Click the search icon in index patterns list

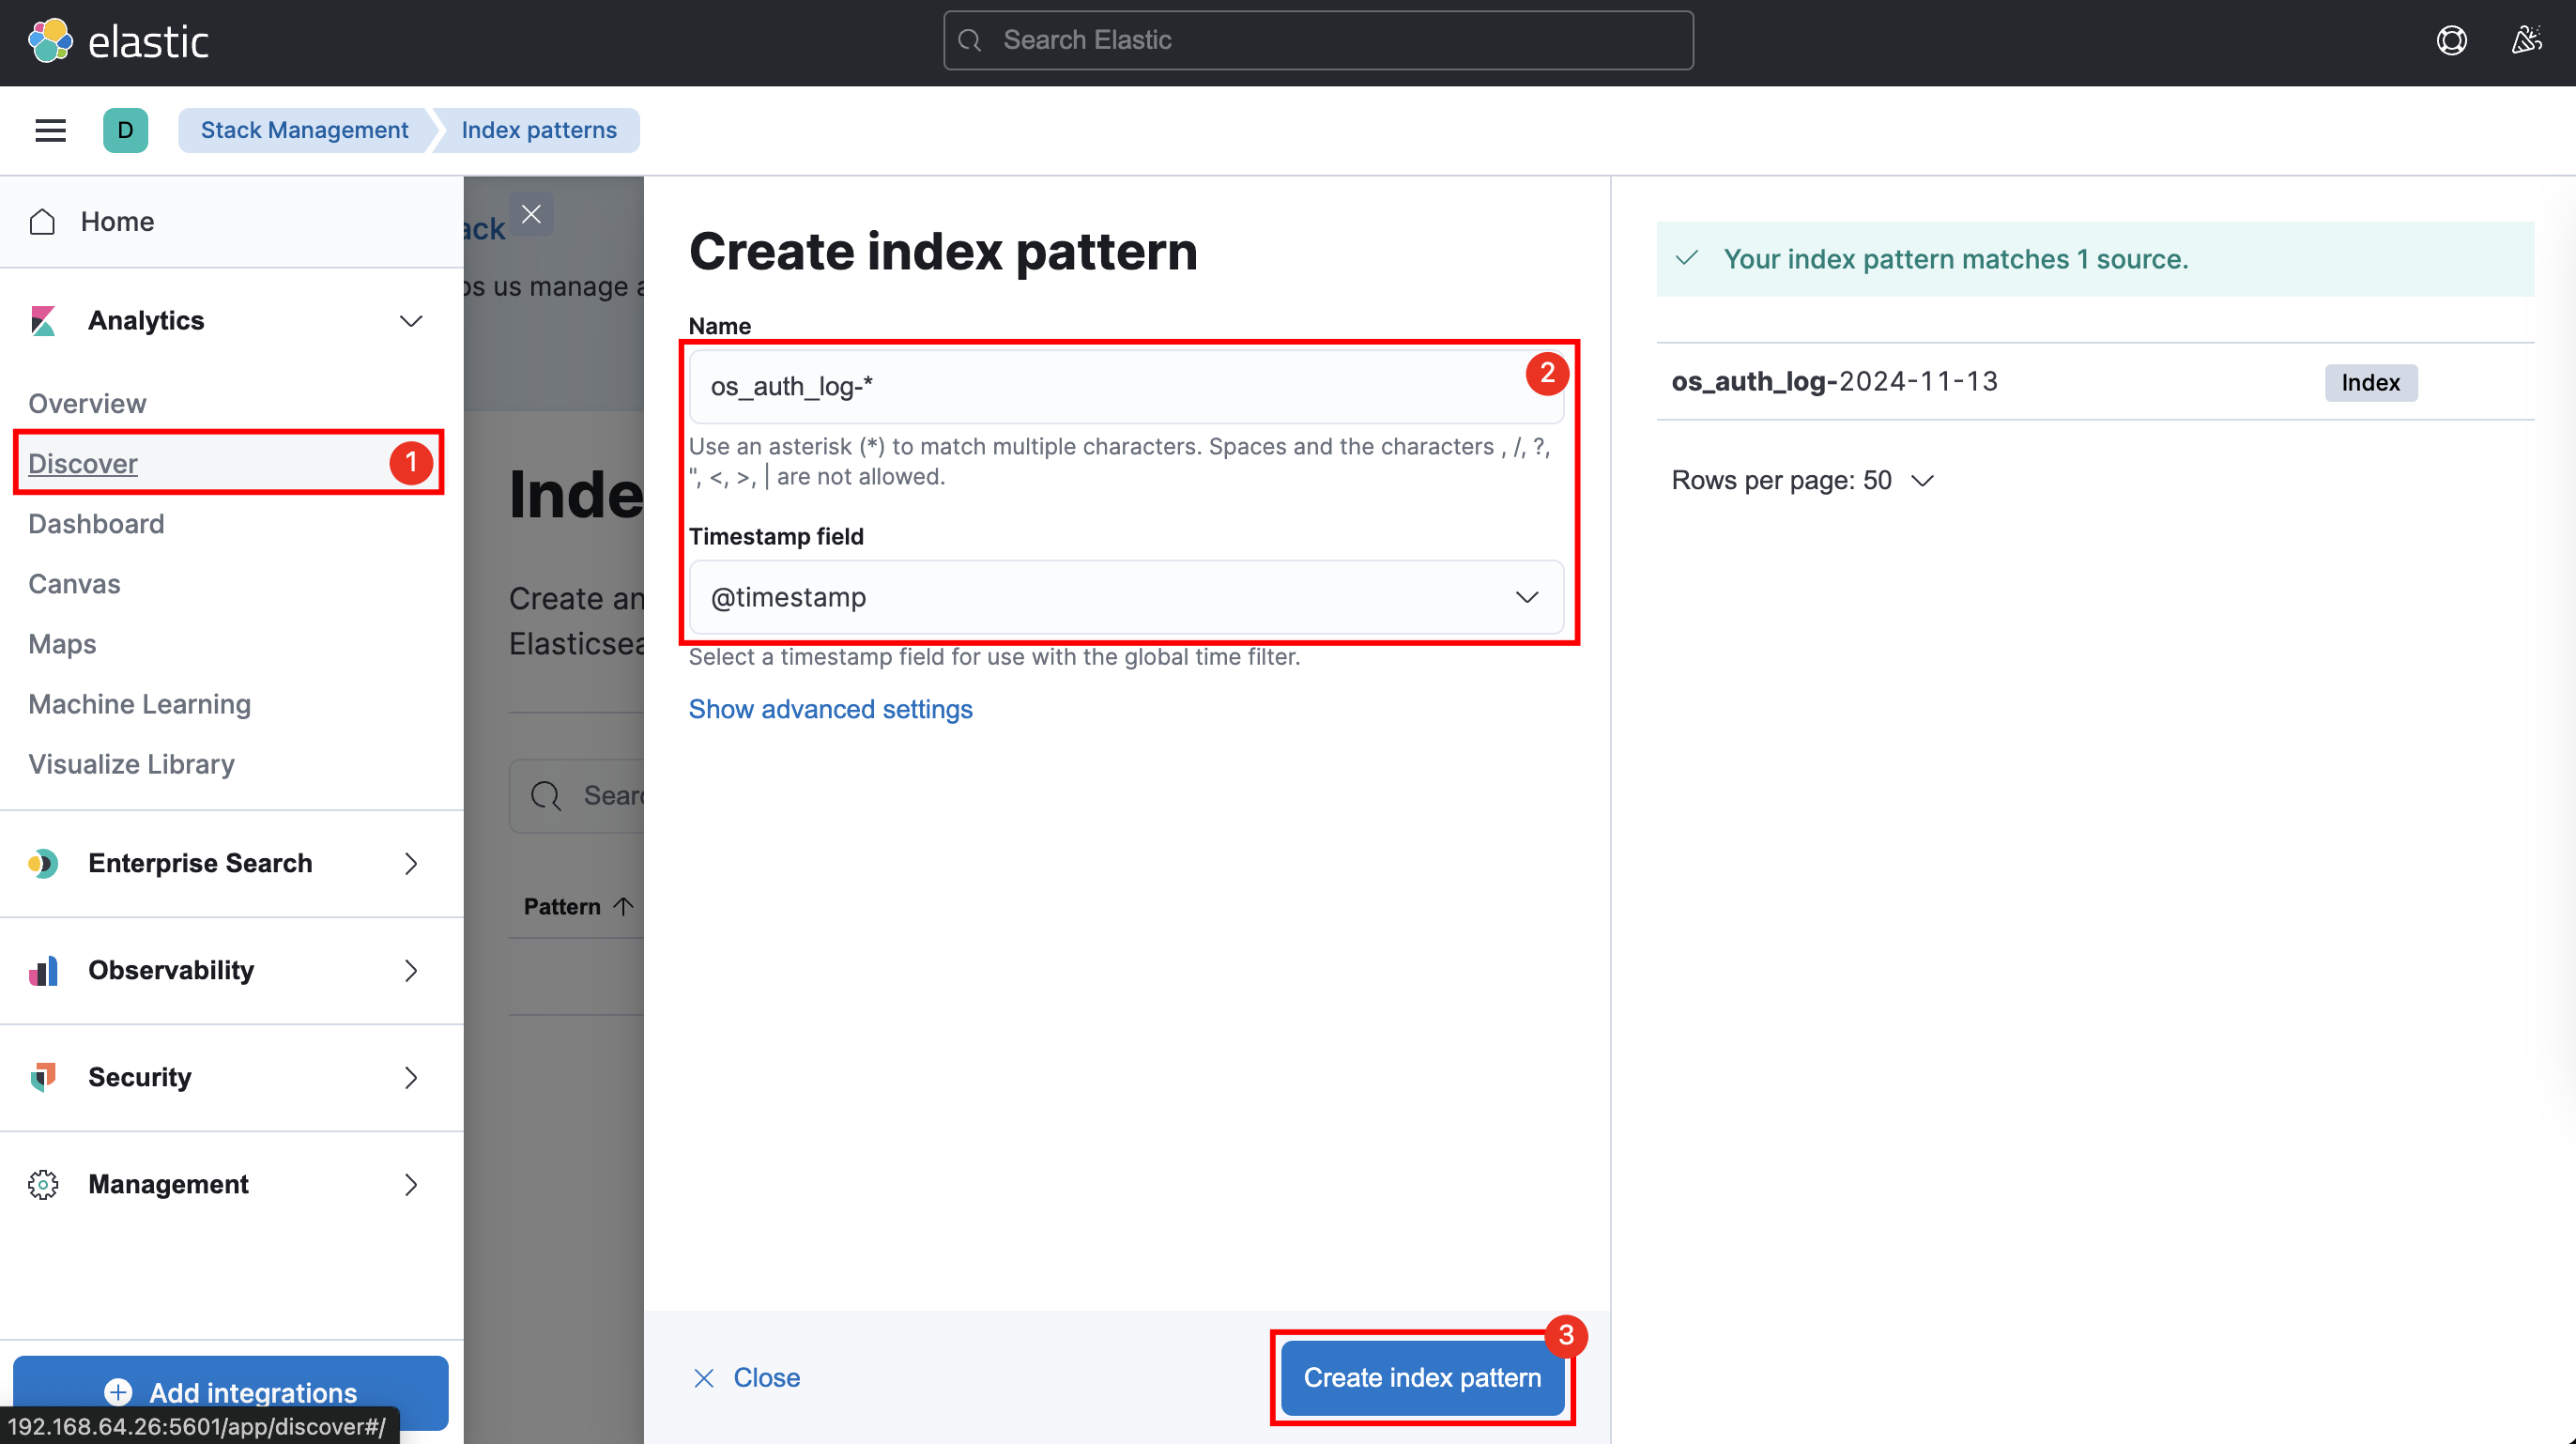[x=546, y=796]
